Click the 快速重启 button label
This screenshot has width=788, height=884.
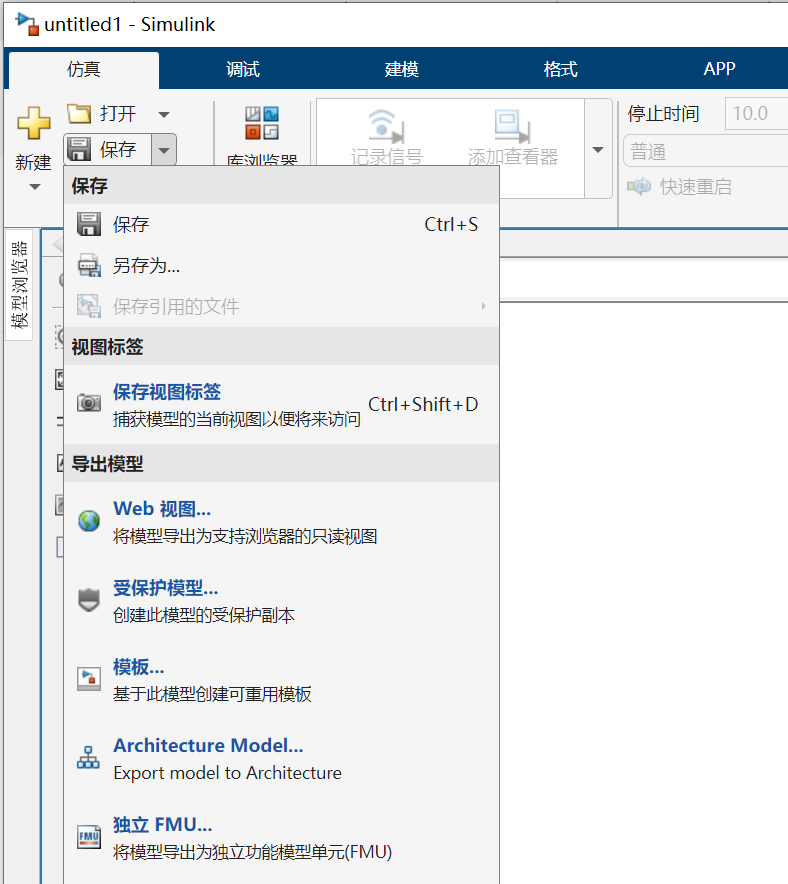pyautogui.click(x=696, y=187)
